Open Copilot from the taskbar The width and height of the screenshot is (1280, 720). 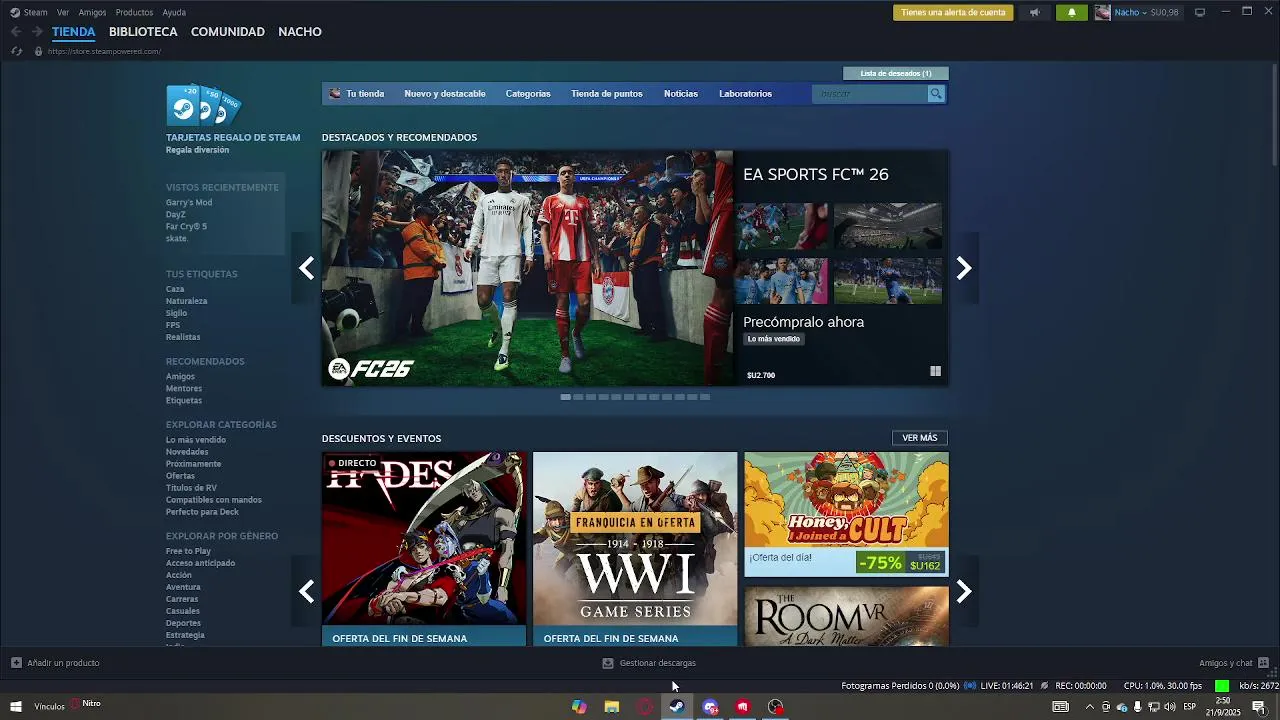click(x=579, y=707)
